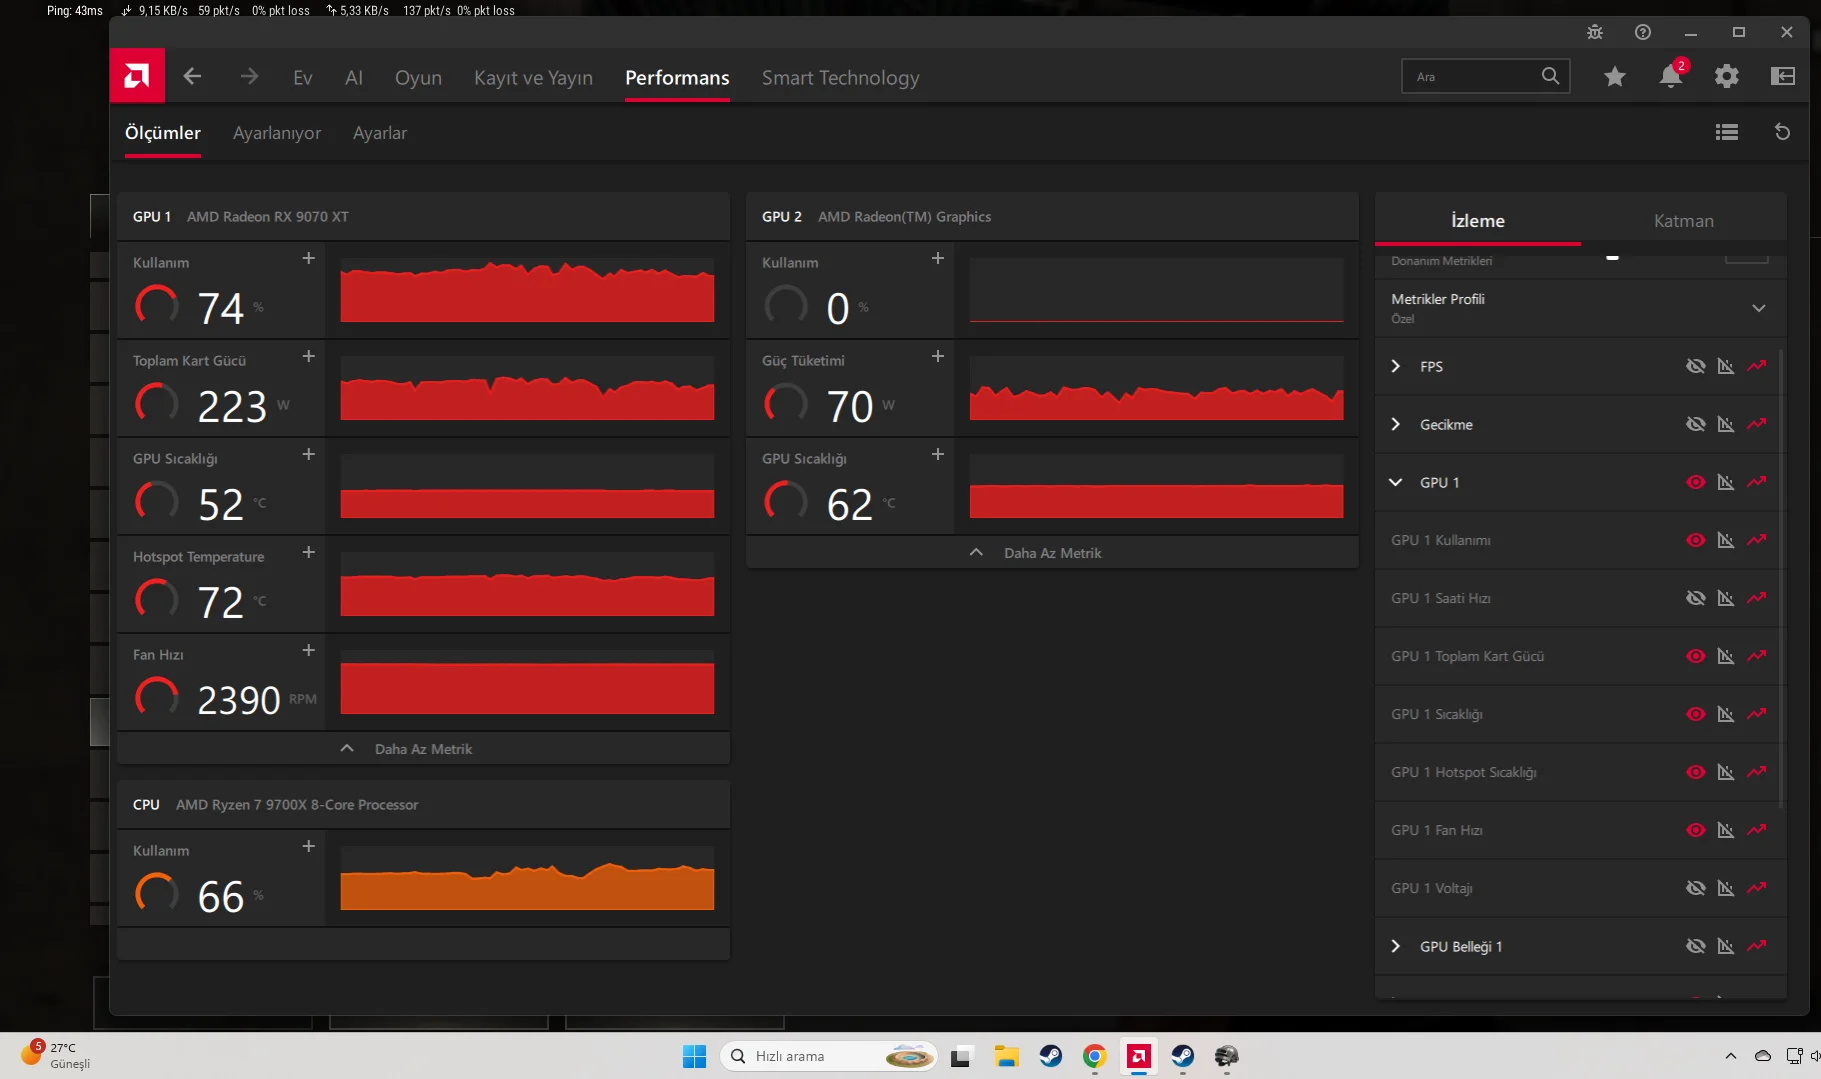This screenshot has width=1821, height=1079.
Task: Click Daha Az Metrik under GPU 2
Action: click(1051, 553)
